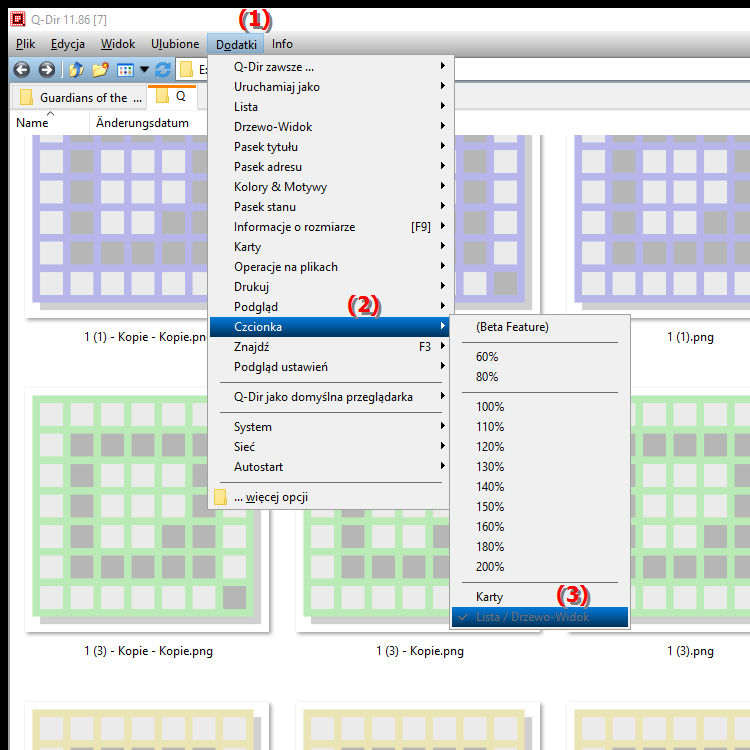Click '(Beta Feature)' submenu header
Image resolution: width=750 pixels, height=750 pixels.
click(x=540, y=327)
